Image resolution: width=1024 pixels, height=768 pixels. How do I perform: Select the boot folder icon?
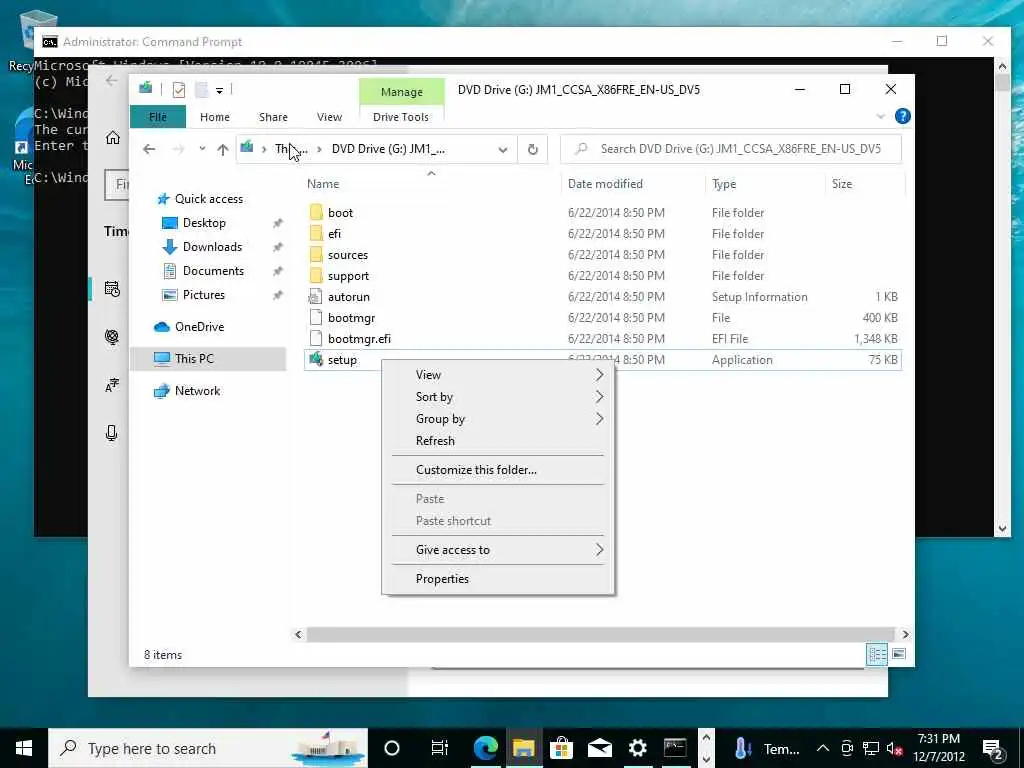(x=316, y=212)
